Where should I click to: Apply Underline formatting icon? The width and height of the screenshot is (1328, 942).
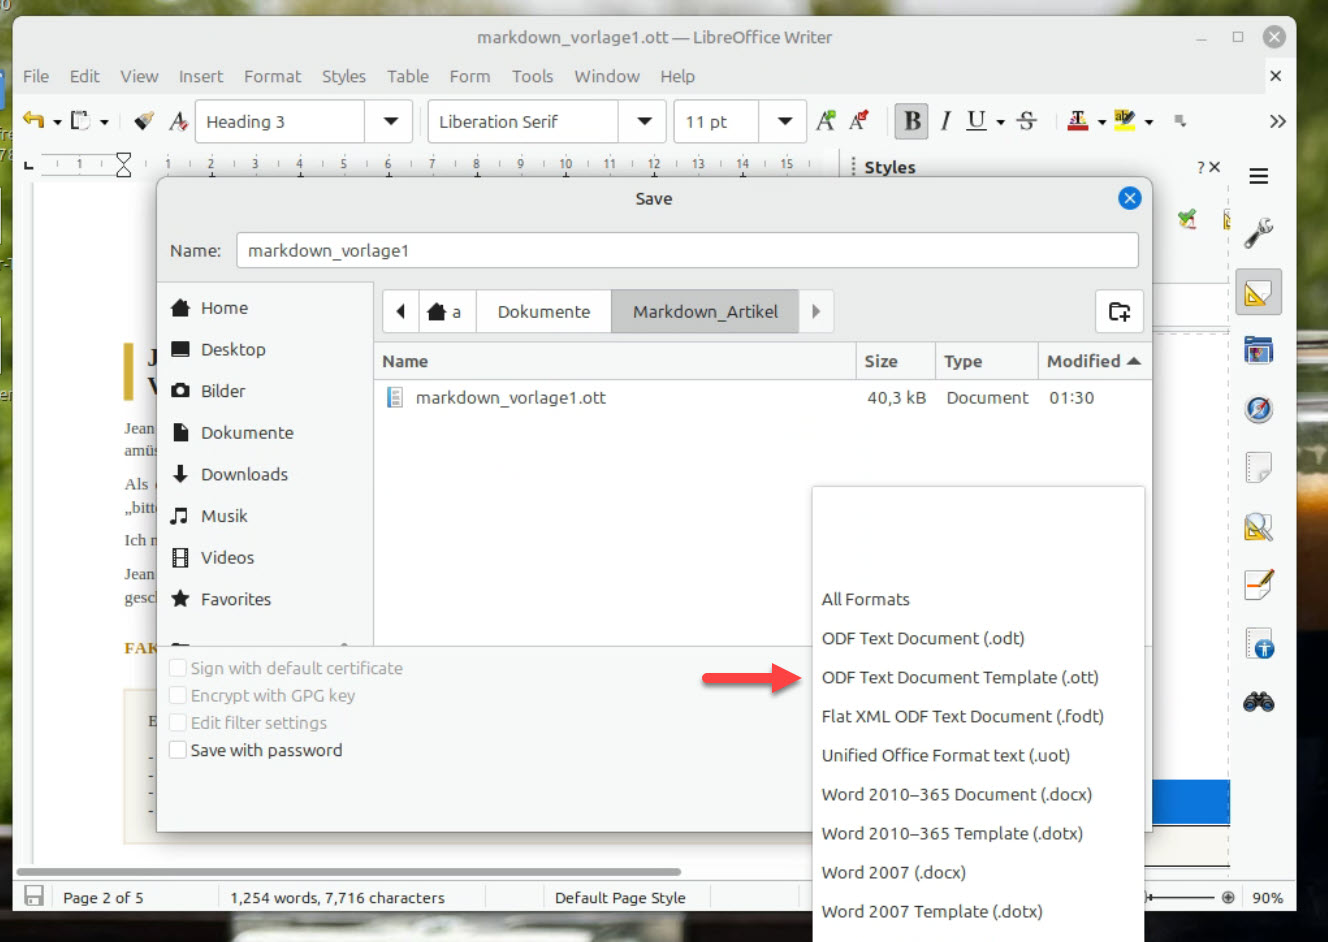[x=976, y=121]
